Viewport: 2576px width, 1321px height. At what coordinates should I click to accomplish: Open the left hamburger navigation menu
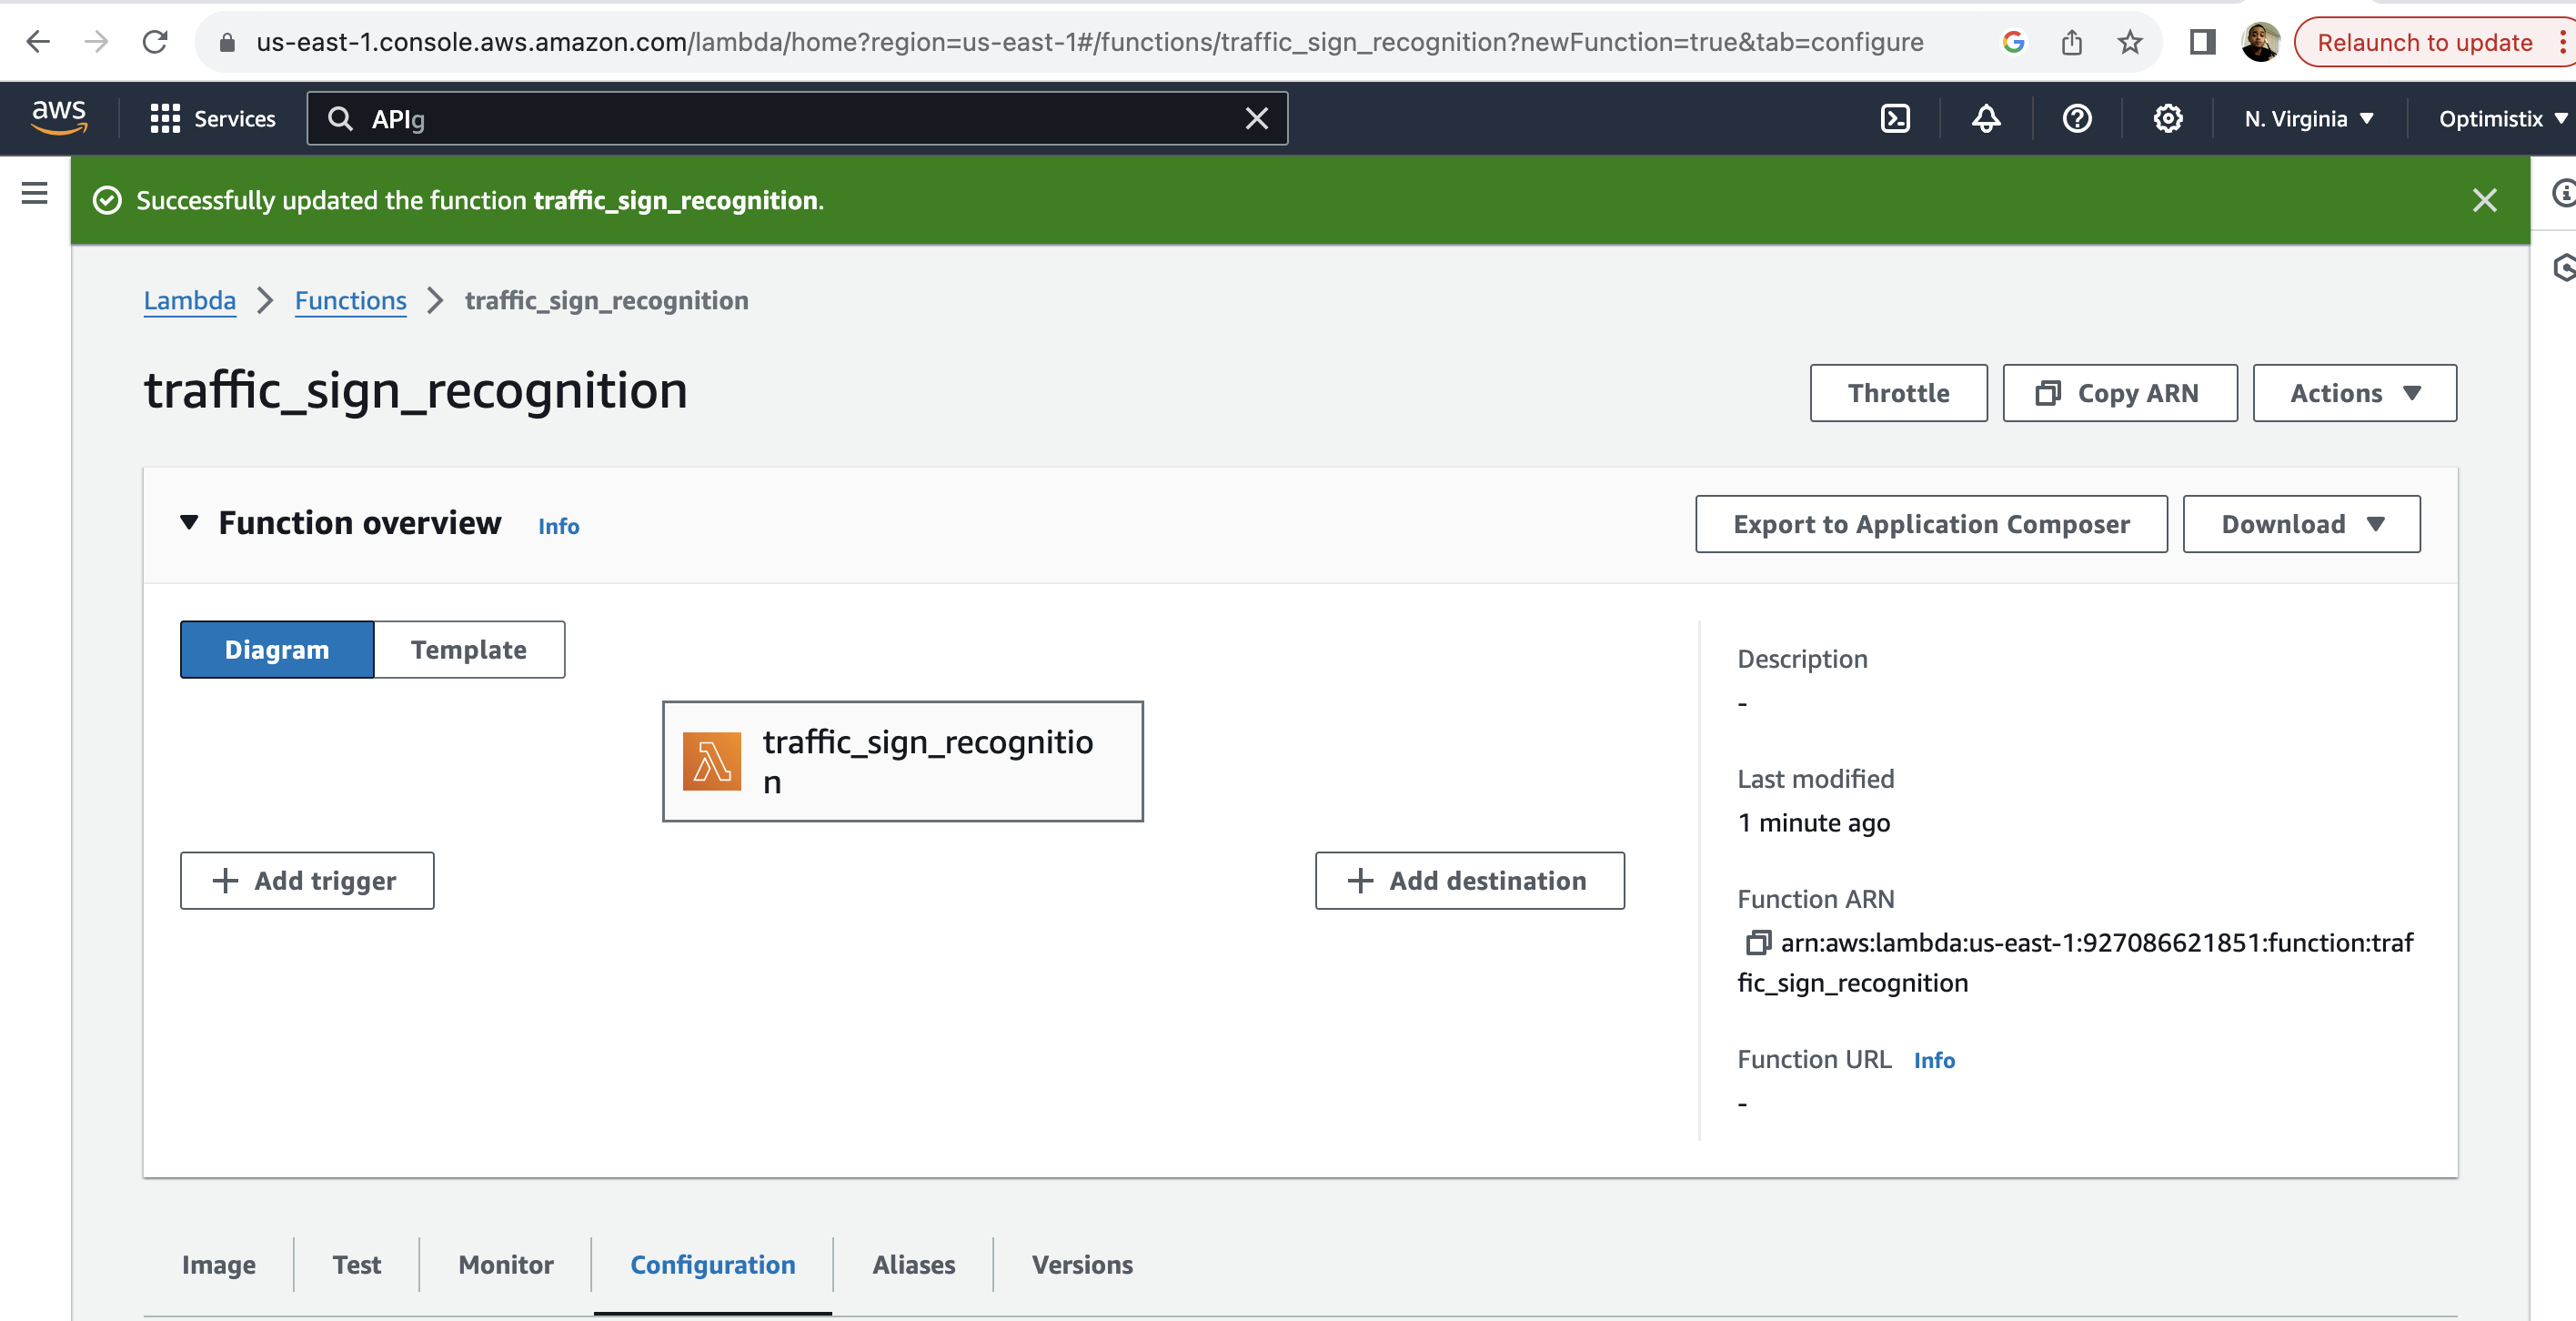pos(35,193)
